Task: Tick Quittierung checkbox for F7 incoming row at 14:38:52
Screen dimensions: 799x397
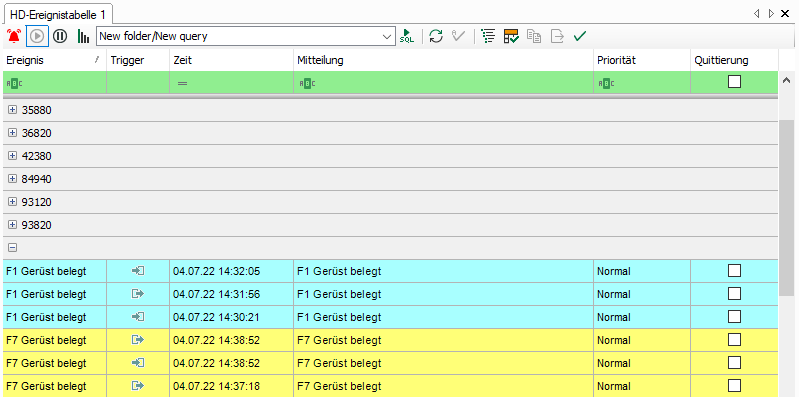Action: point(734,363)
